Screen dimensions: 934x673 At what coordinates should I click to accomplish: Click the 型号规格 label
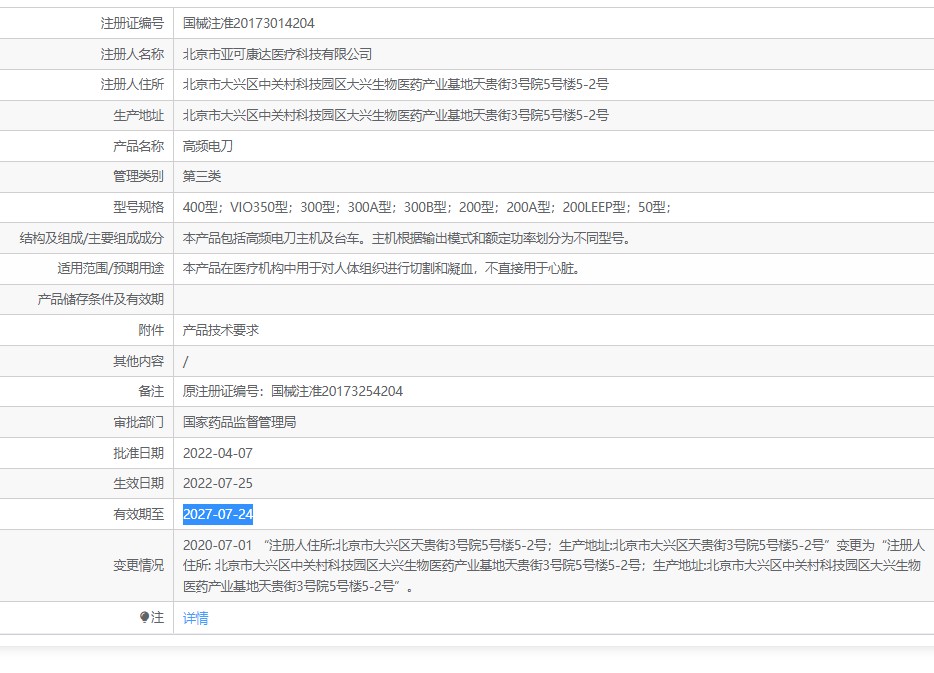(x=139, y=207)
